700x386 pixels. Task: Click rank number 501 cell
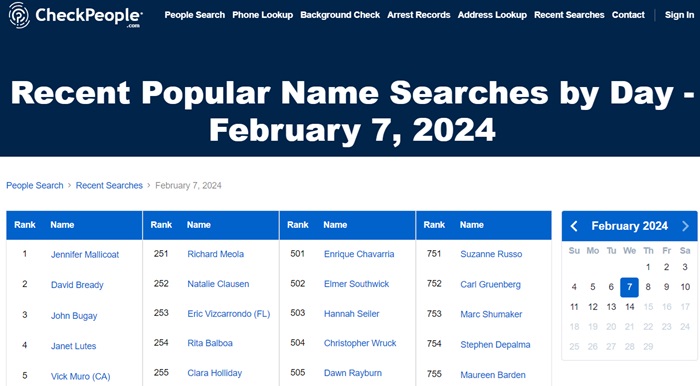tap(298, 254)
